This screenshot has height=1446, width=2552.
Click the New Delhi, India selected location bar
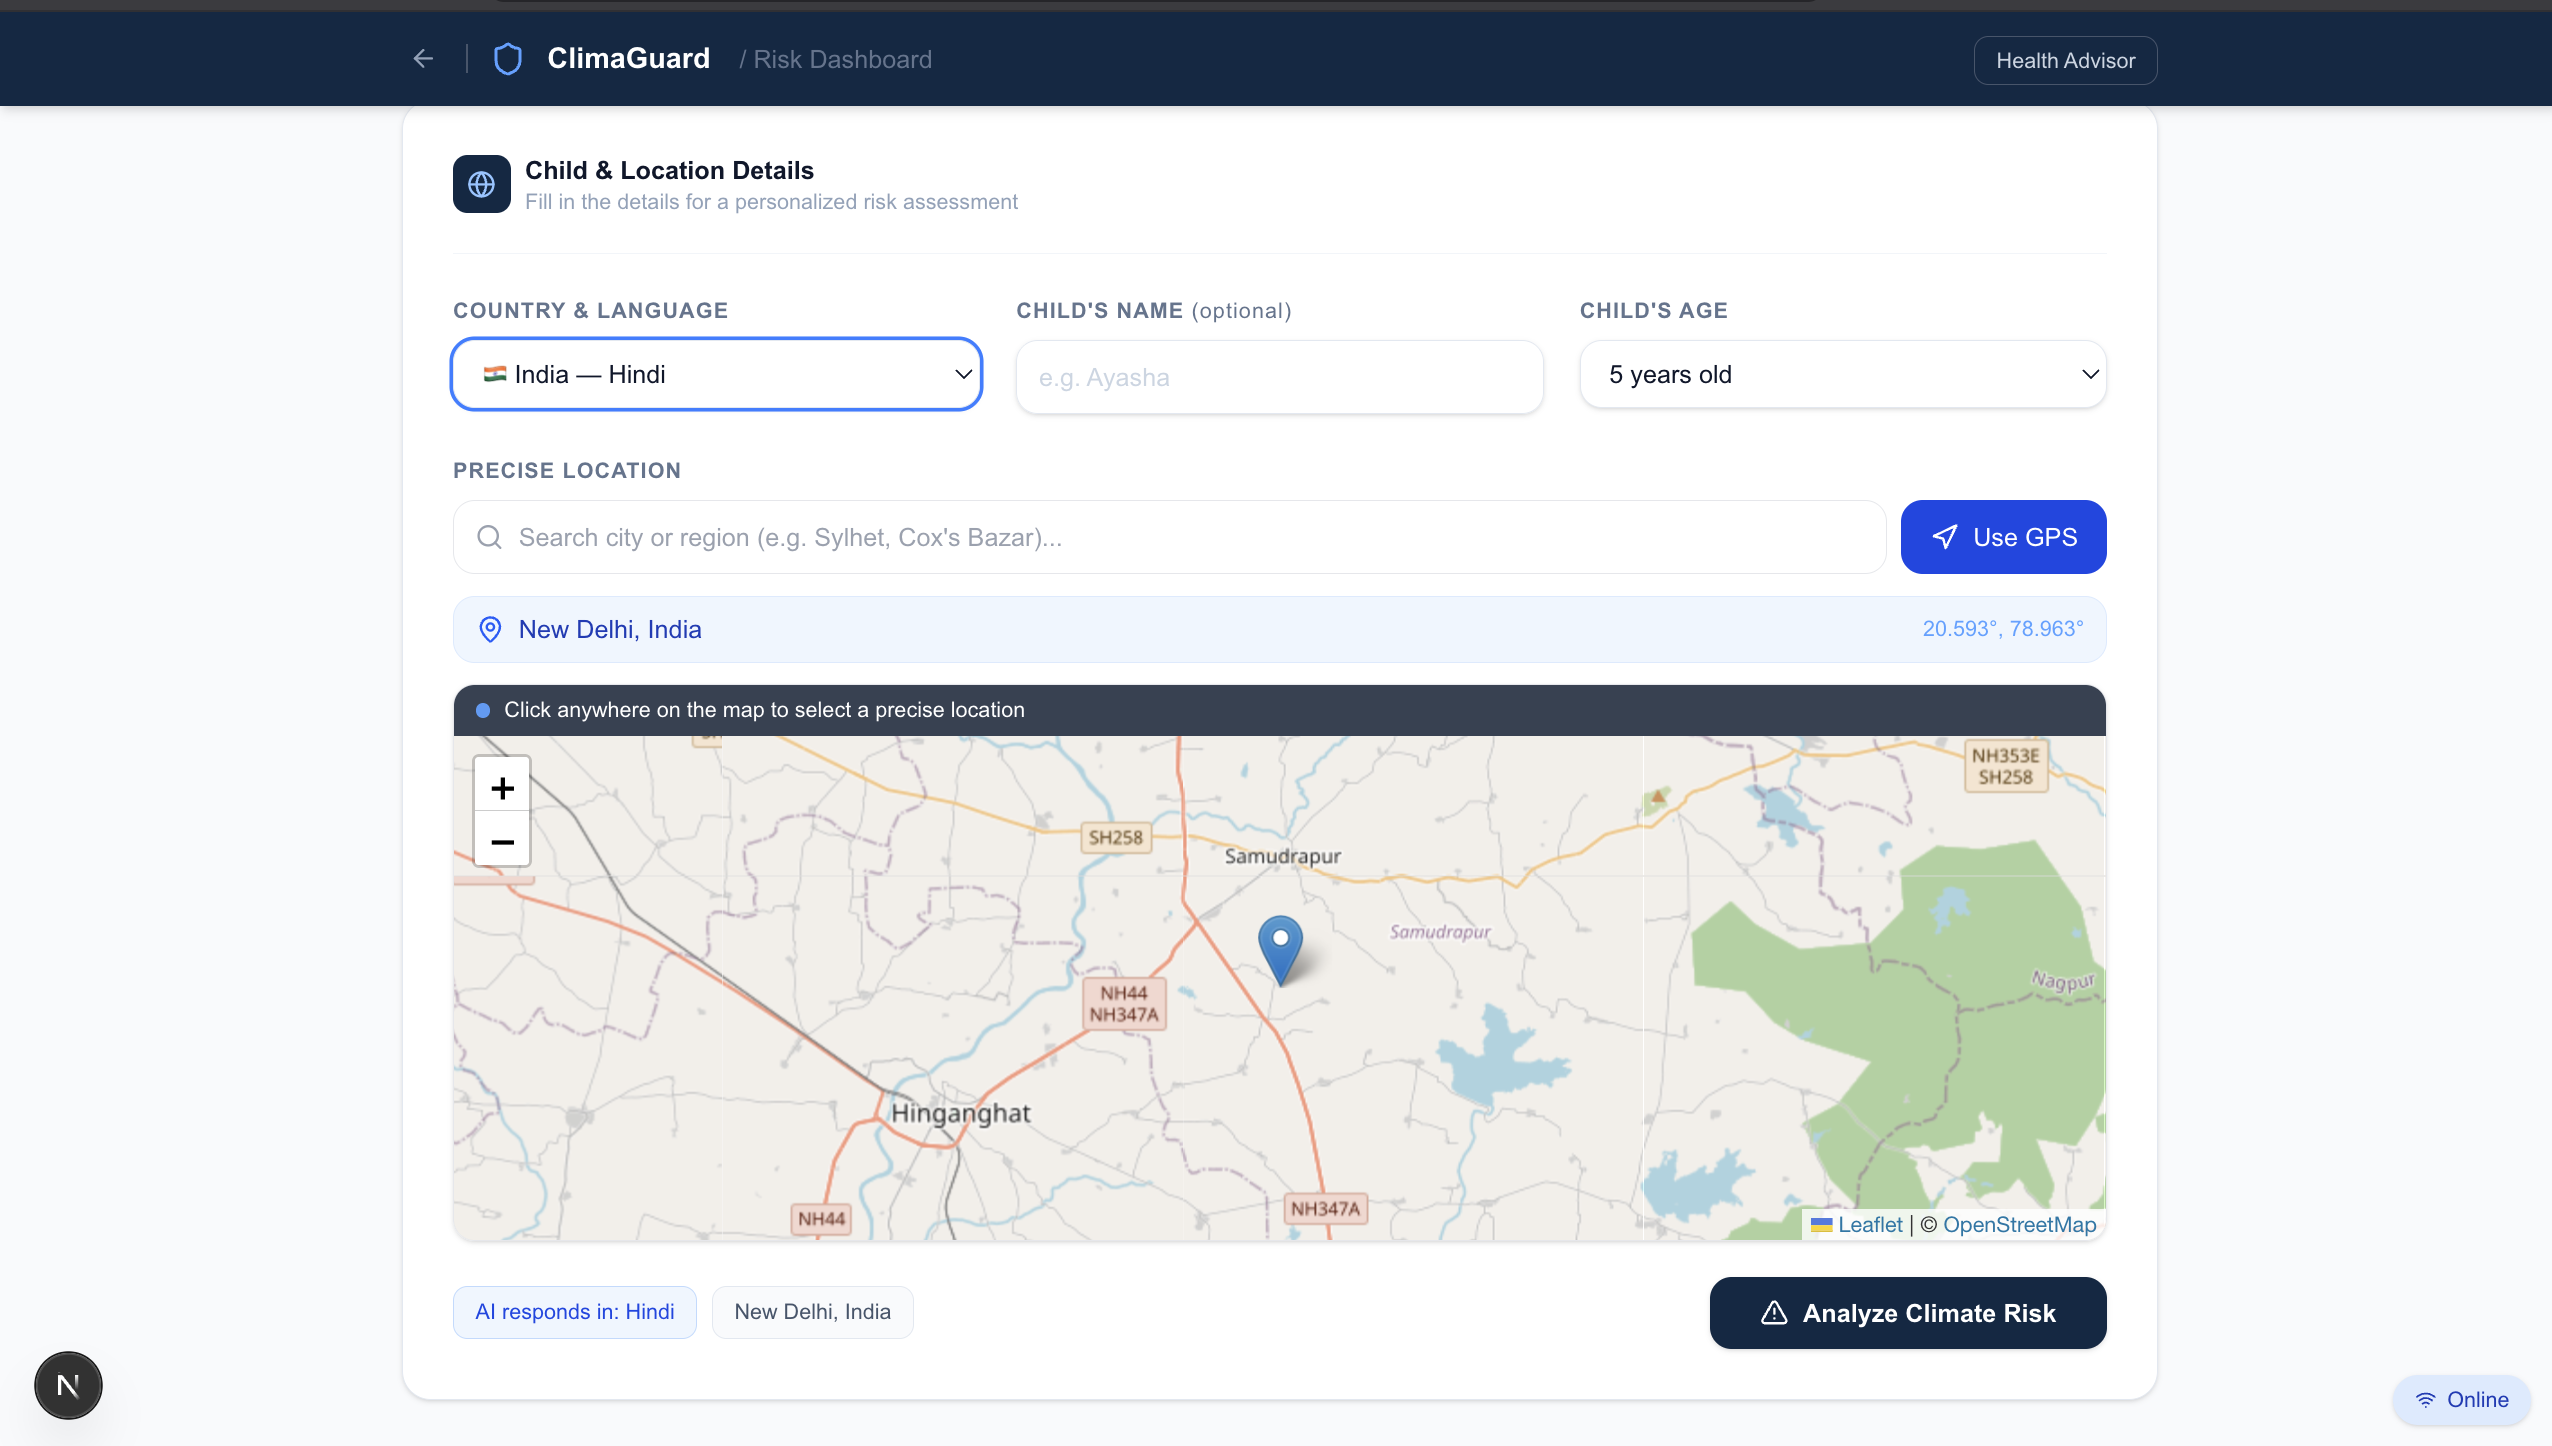1279,629
